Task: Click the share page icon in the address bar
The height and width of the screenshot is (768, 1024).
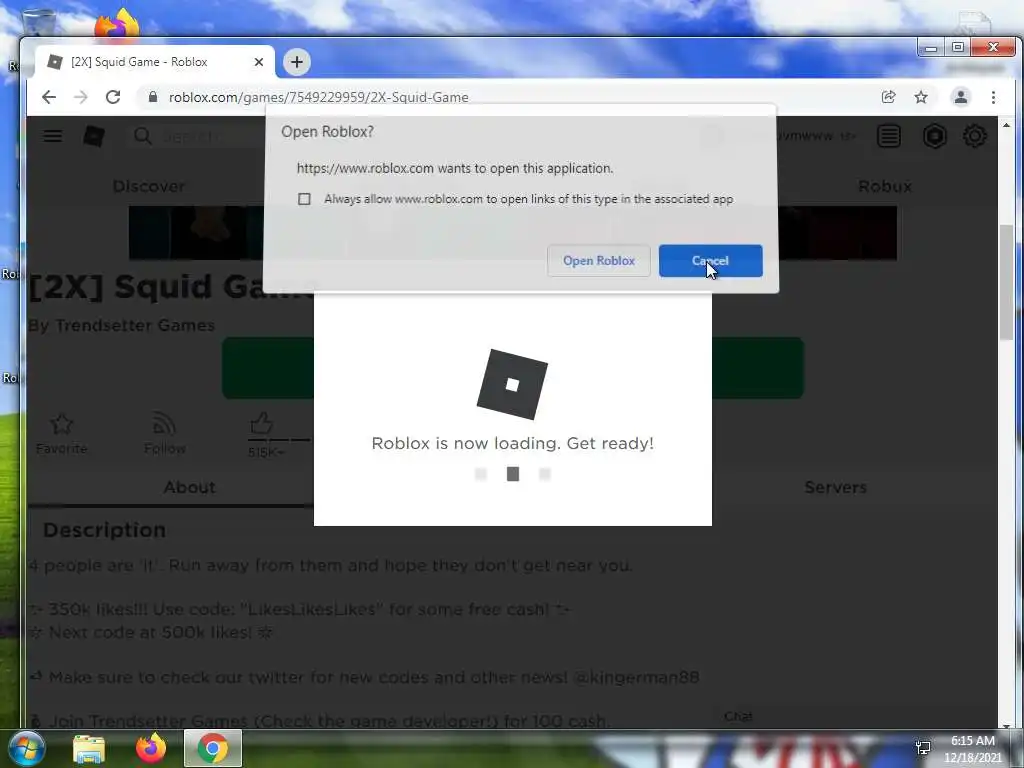Action: (888, 97)
